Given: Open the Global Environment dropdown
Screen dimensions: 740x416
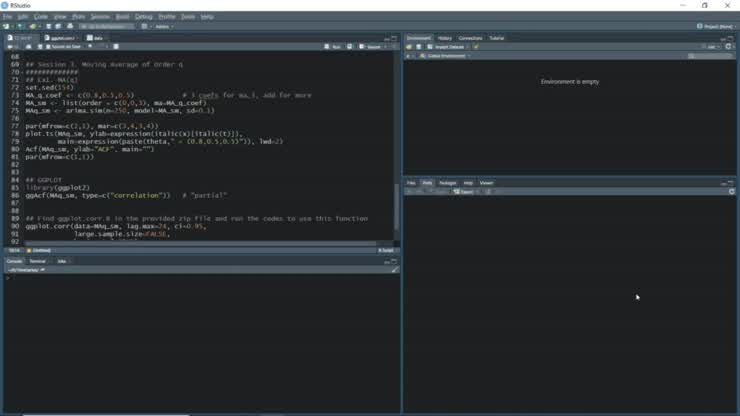Looking at the screenshot, I should coord(445,56).
